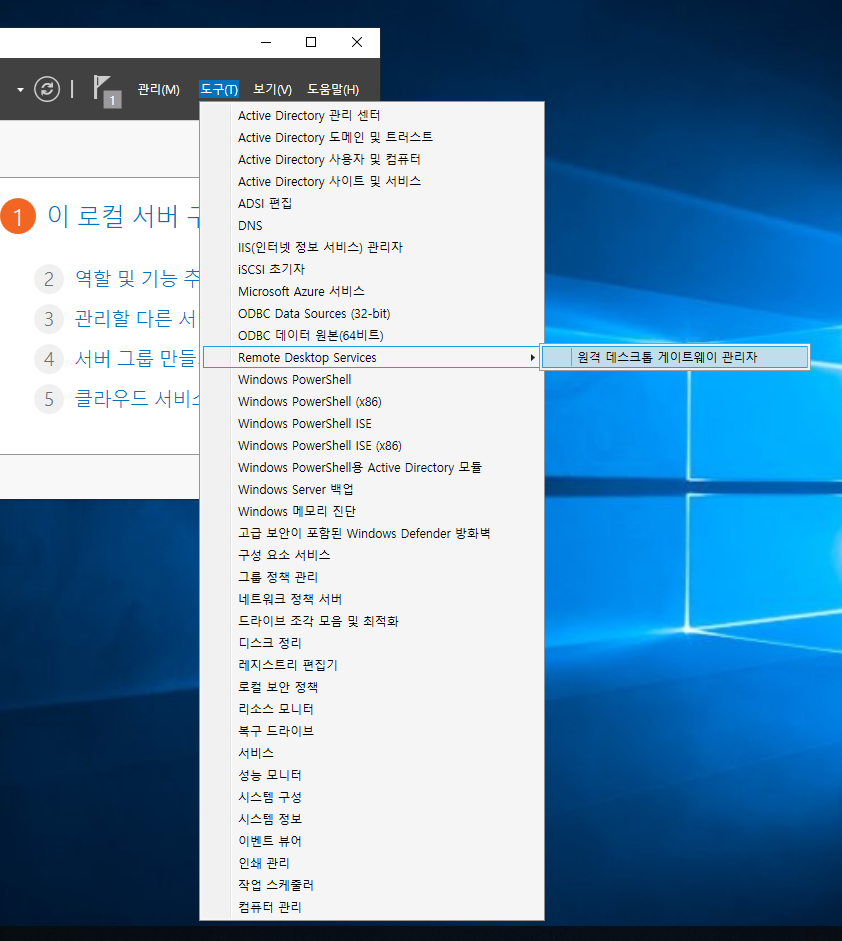Viewport: 842px width, 941px height.
Task: Open 네트워크 정책 서버
Action: pos(373,599)
